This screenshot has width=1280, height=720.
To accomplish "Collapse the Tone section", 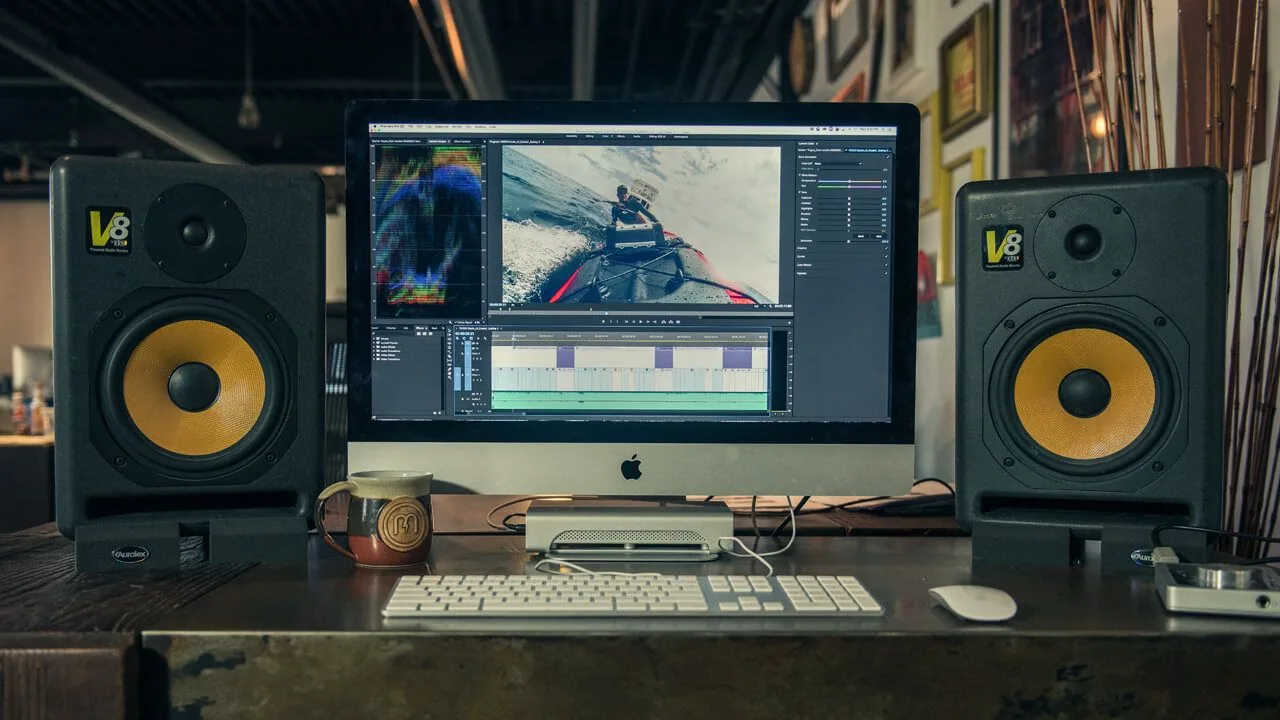I will tap(801, 192).
